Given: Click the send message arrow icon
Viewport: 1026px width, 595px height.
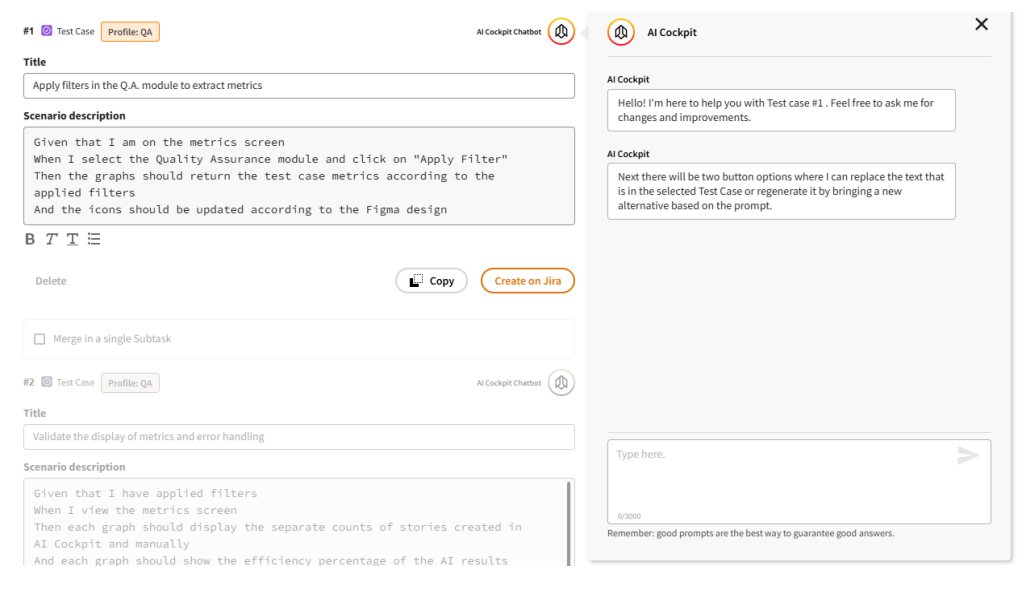Looking at the screenshot, I should (x=967, y=456).
